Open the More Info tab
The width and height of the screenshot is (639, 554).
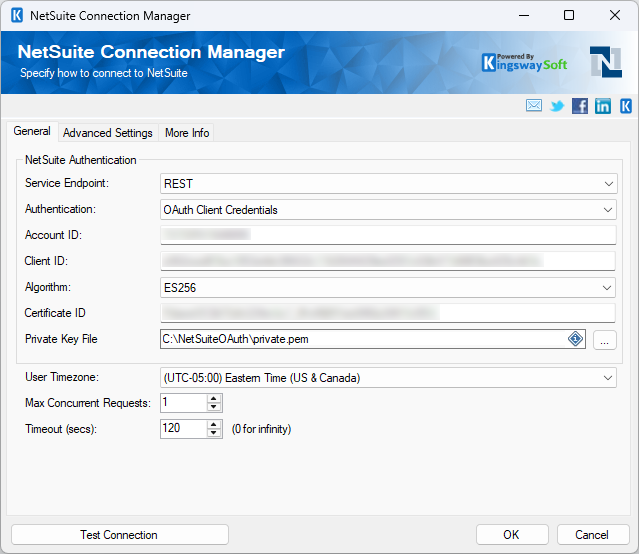[187, 133]
